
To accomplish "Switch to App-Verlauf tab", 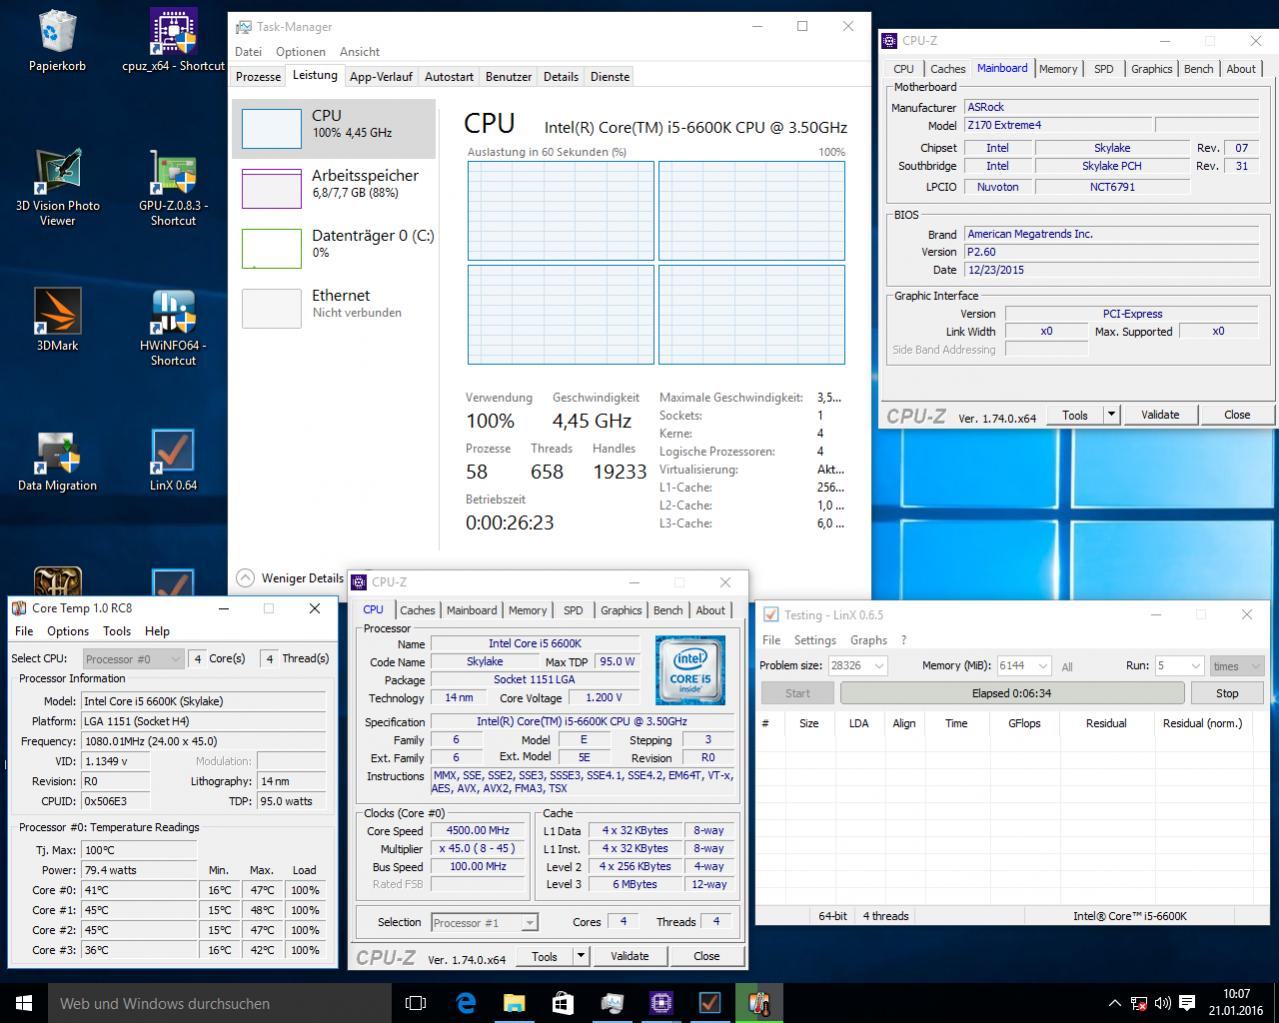I will click(x=381, y=76).
